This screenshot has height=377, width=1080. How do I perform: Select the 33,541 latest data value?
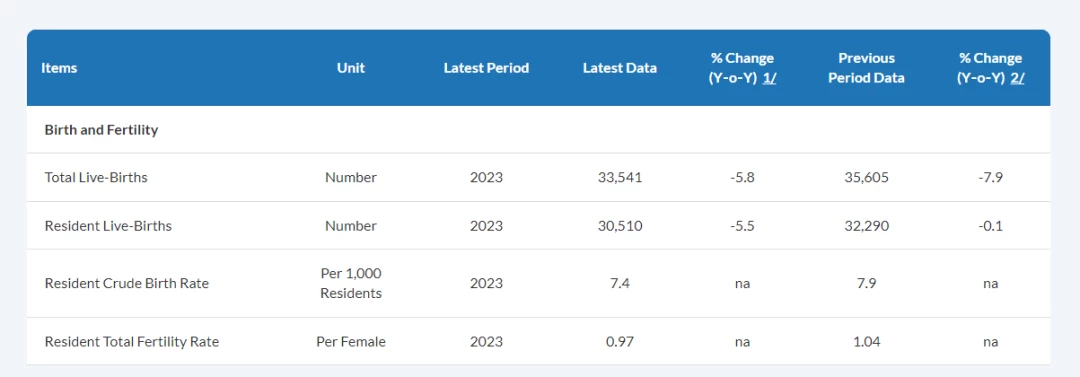point(620,177)
